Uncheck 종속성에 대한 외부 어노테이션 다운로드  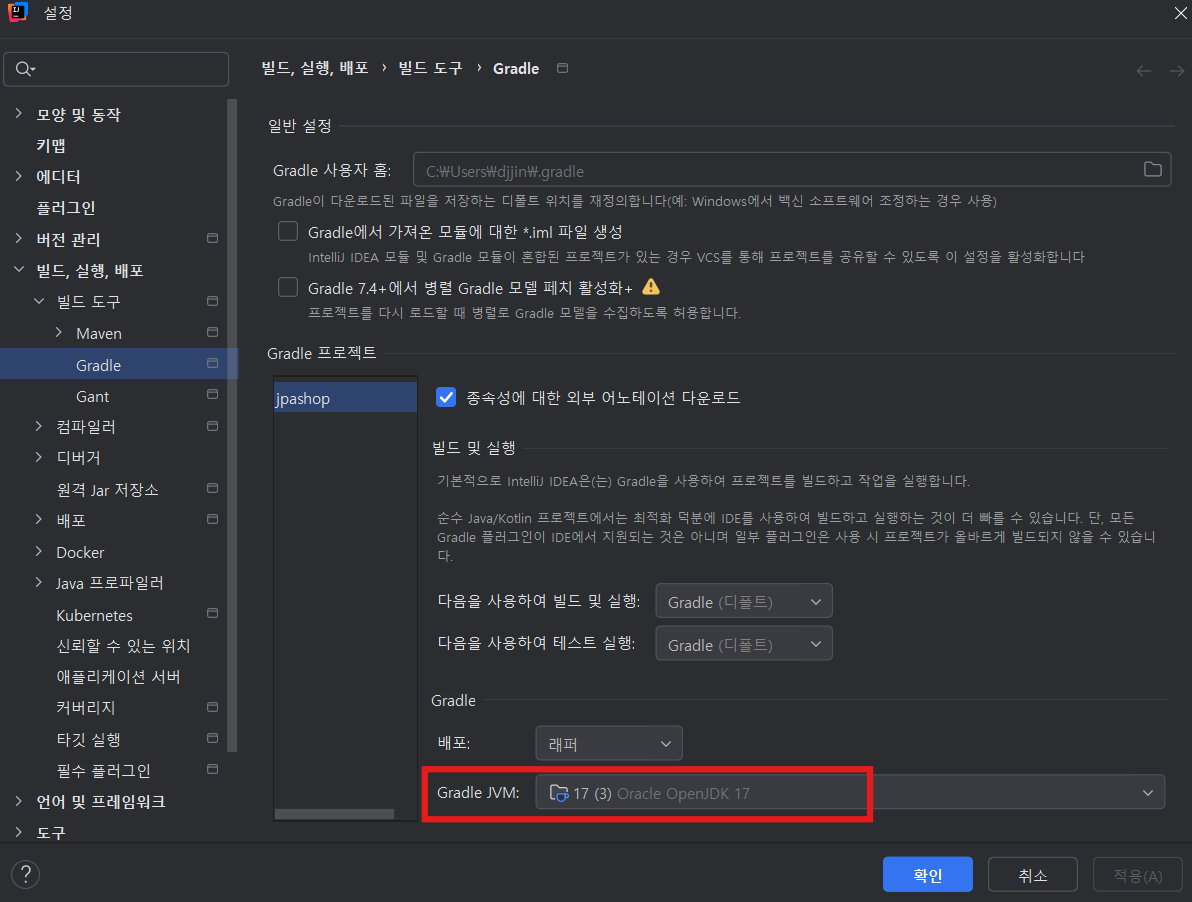pos(446,397)
